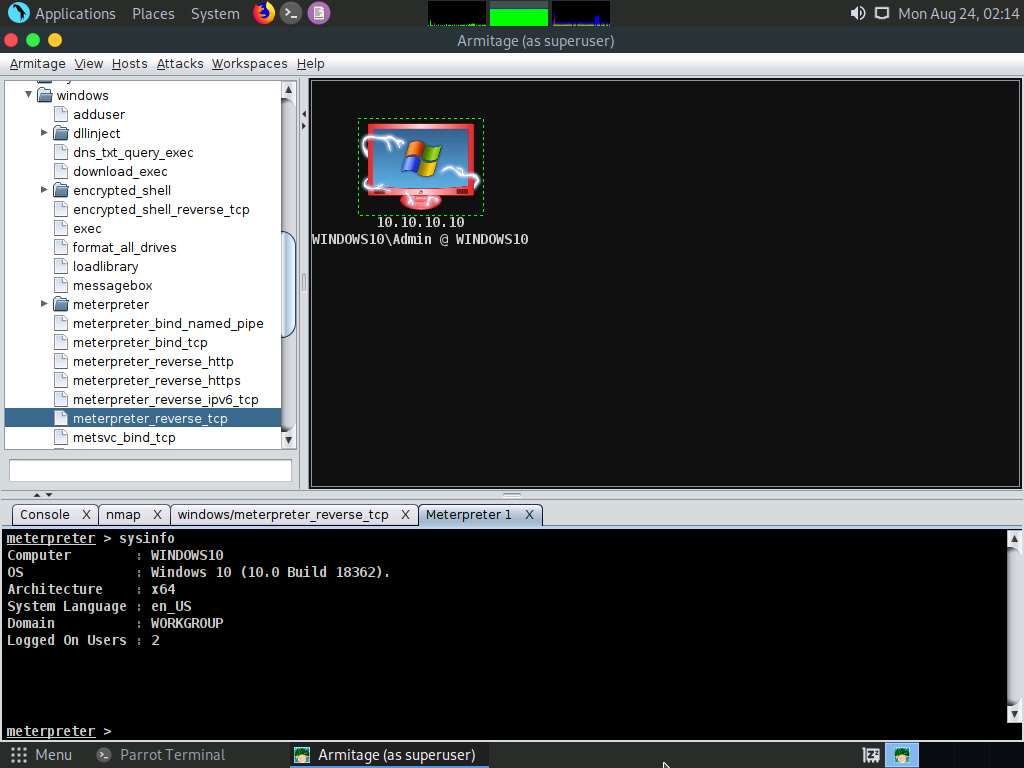Viewport: 1024px width, 768px height.
Task: Open the taskbar Menu grid icon
Action: pos(19,755)
